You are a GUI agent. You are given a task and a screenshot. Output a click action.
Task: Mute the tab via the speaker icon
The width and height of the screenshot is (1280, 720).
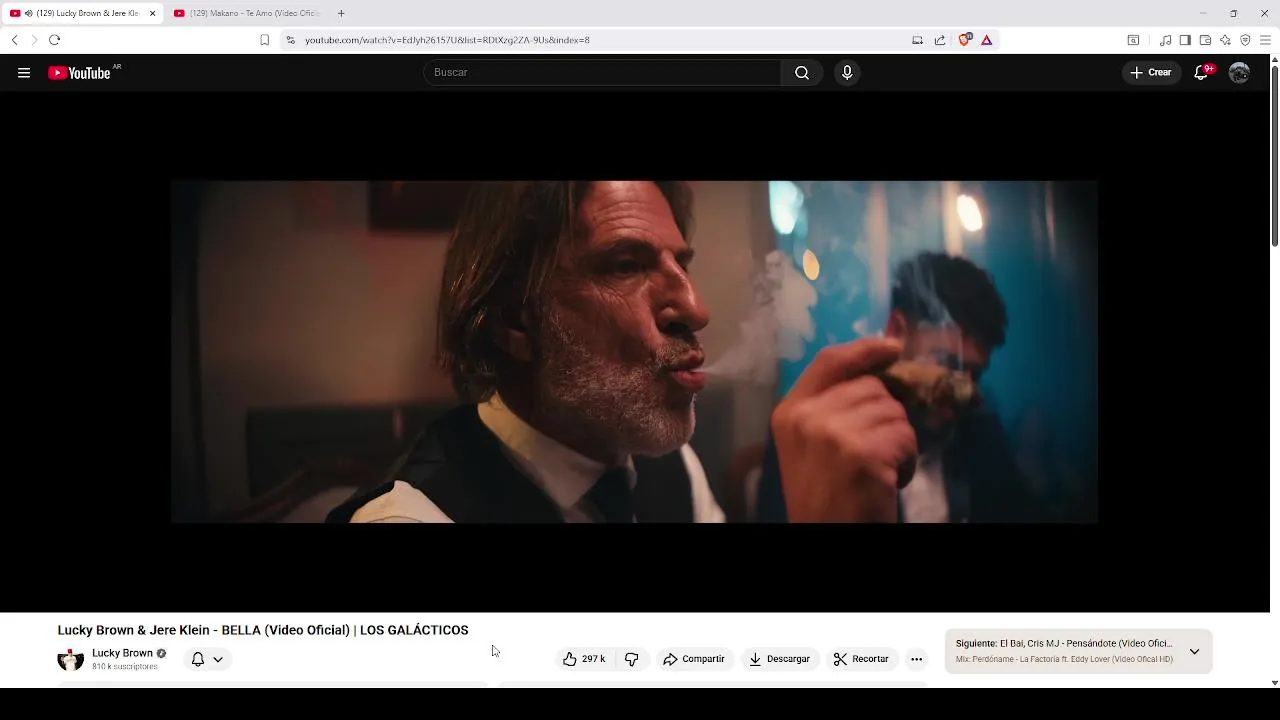(x=28, y=13)
